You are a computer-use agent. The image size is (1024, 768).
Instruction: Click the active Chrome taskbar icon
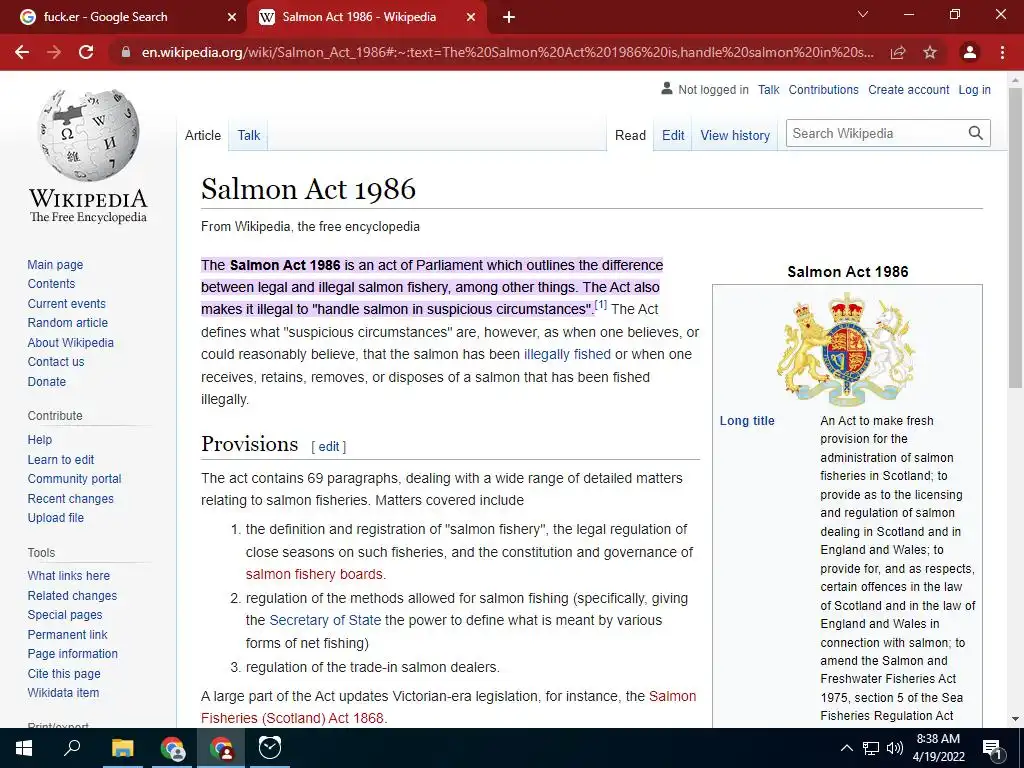[x=222, y=748]
